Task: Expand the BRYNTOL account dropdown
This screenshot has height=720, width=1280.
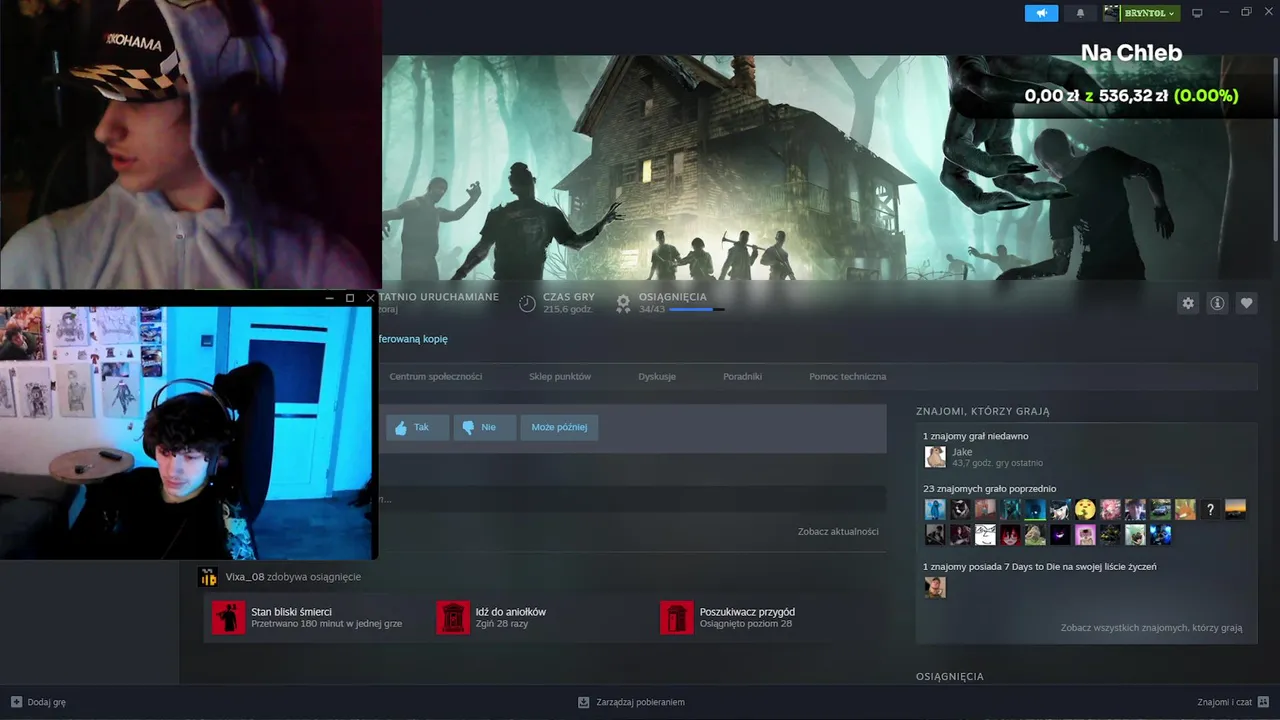Action: (x=1149, y=13)
